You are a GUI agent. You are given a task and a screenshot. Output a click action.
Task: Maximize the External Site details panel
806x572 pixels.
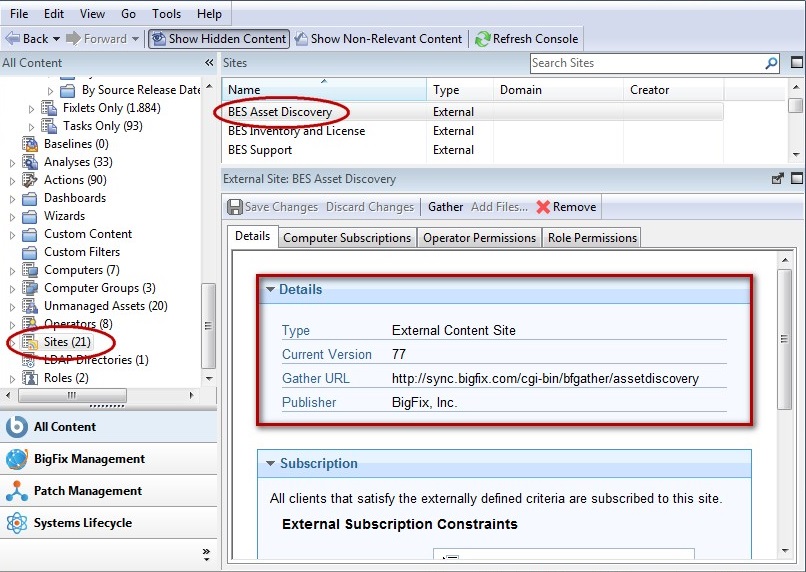(x=796, y=179)
